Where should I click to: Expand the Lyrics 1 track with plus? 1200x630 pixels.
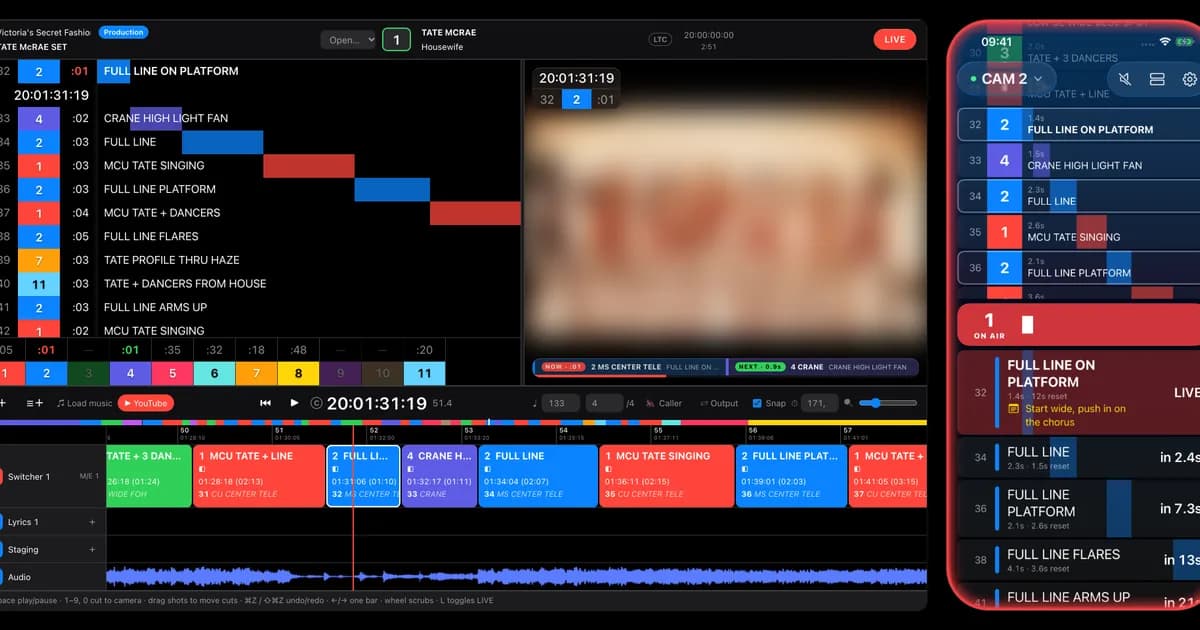[92, 522]
